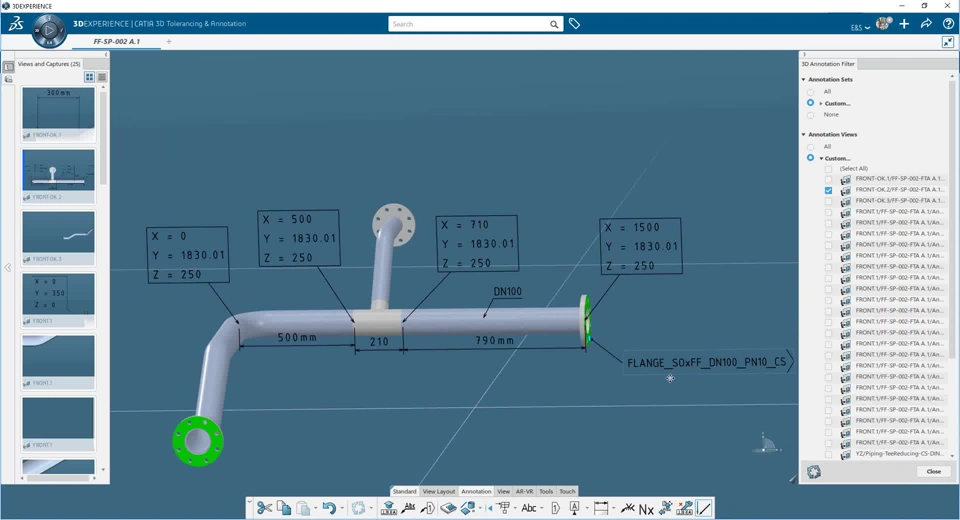Click the datum feature tree icon

click(x=504, y=508)
